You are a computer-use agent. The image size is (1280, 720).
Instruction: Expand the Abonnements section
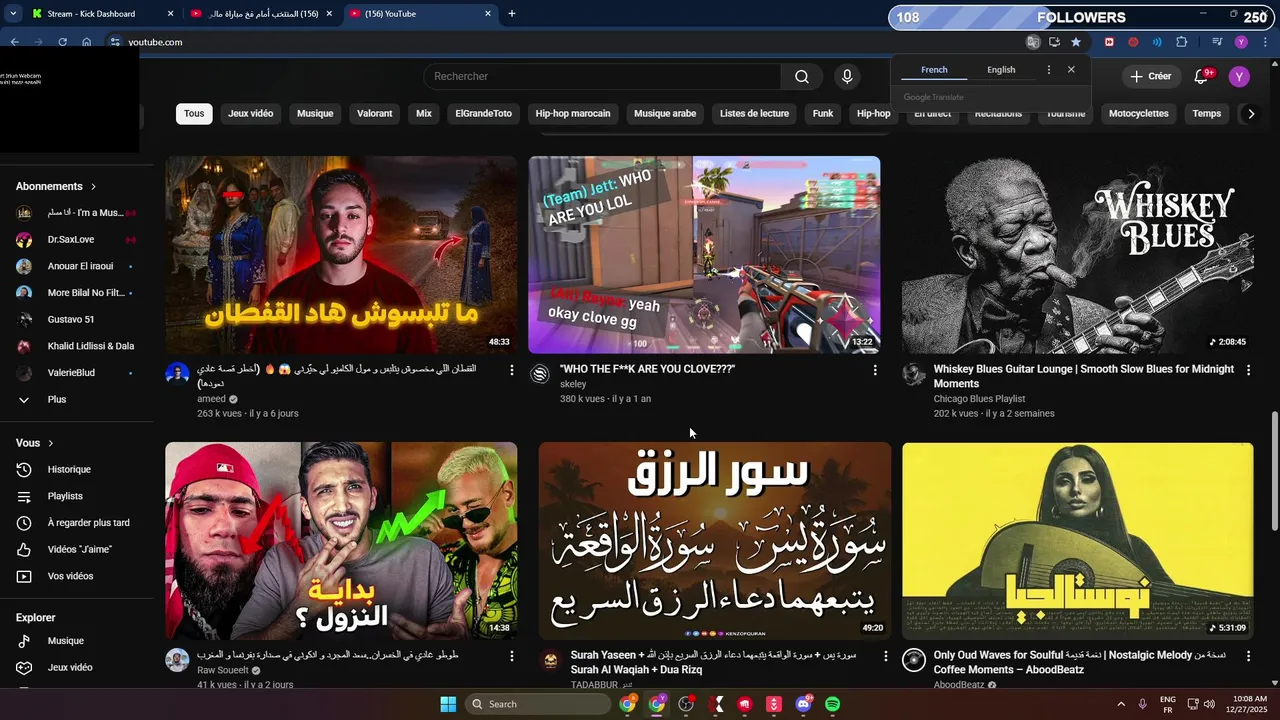(x=56, y=186)
